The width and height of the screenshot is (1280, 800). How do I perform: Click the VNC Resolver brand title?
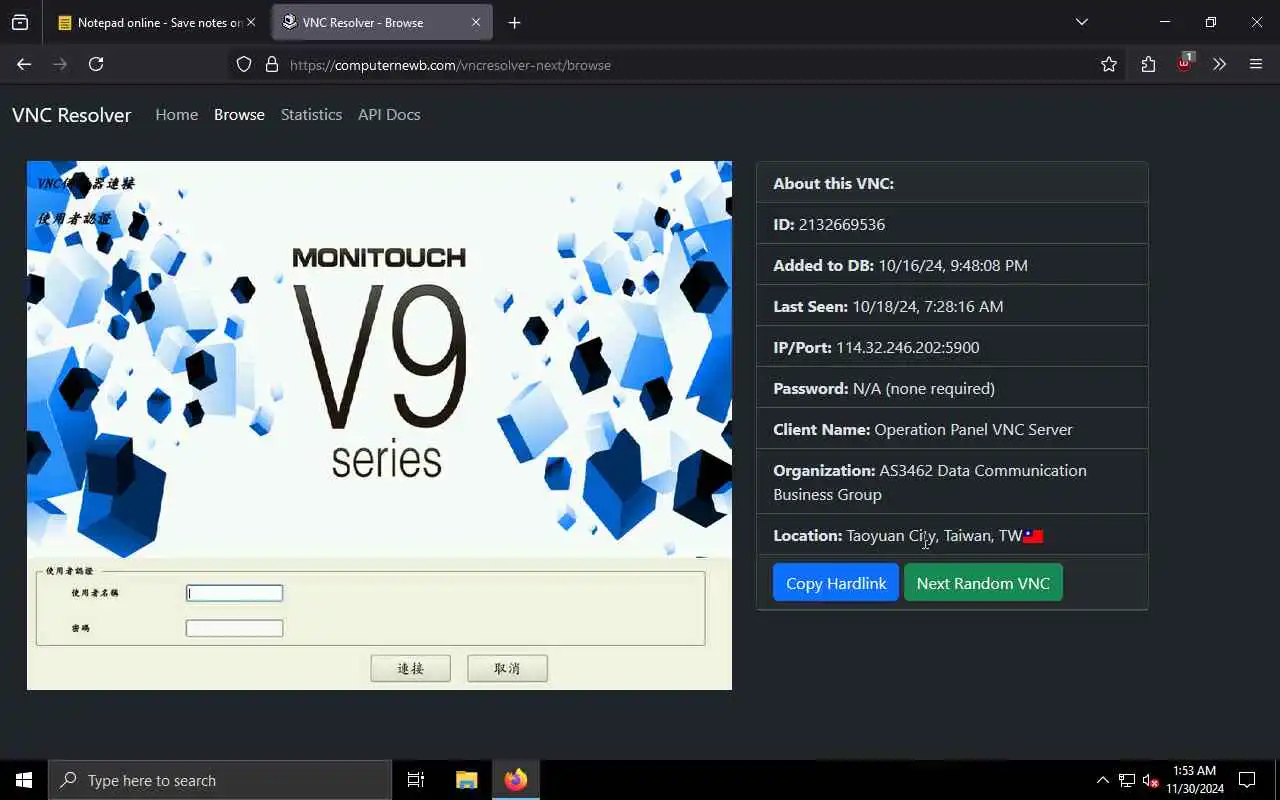click(72, 114)
